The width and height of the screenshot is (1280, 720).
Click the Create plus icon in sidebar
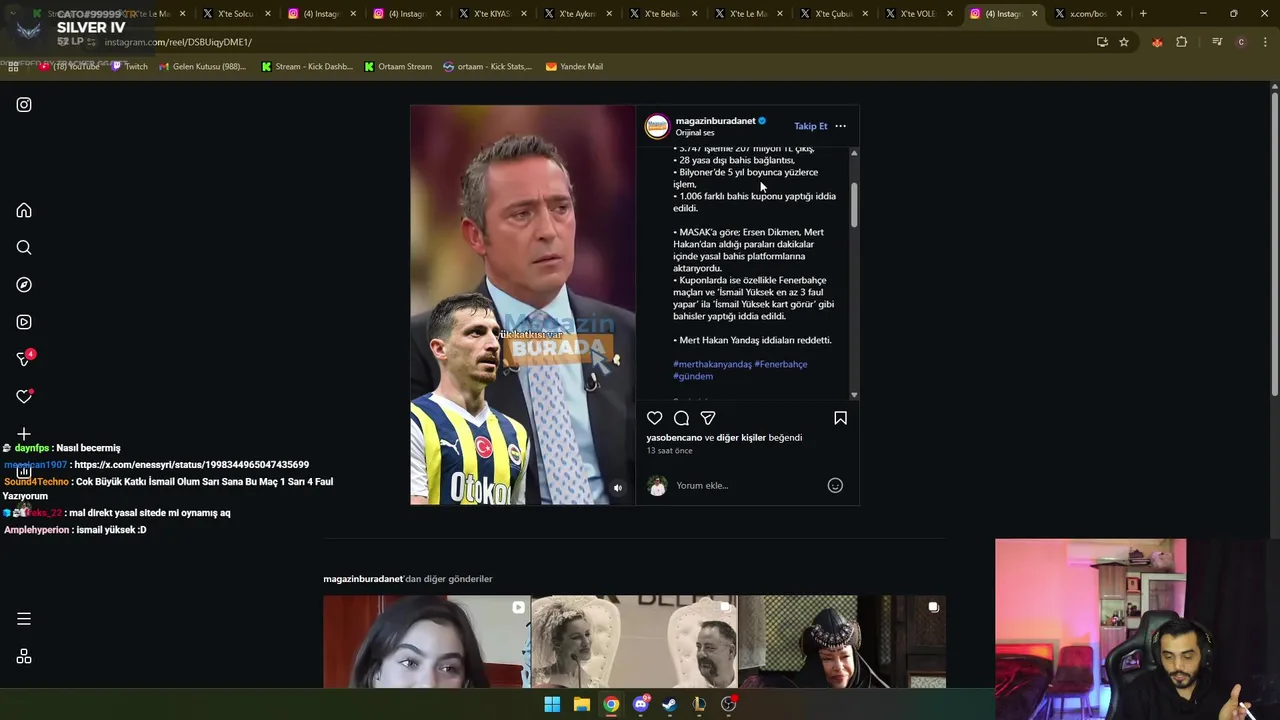24,434
